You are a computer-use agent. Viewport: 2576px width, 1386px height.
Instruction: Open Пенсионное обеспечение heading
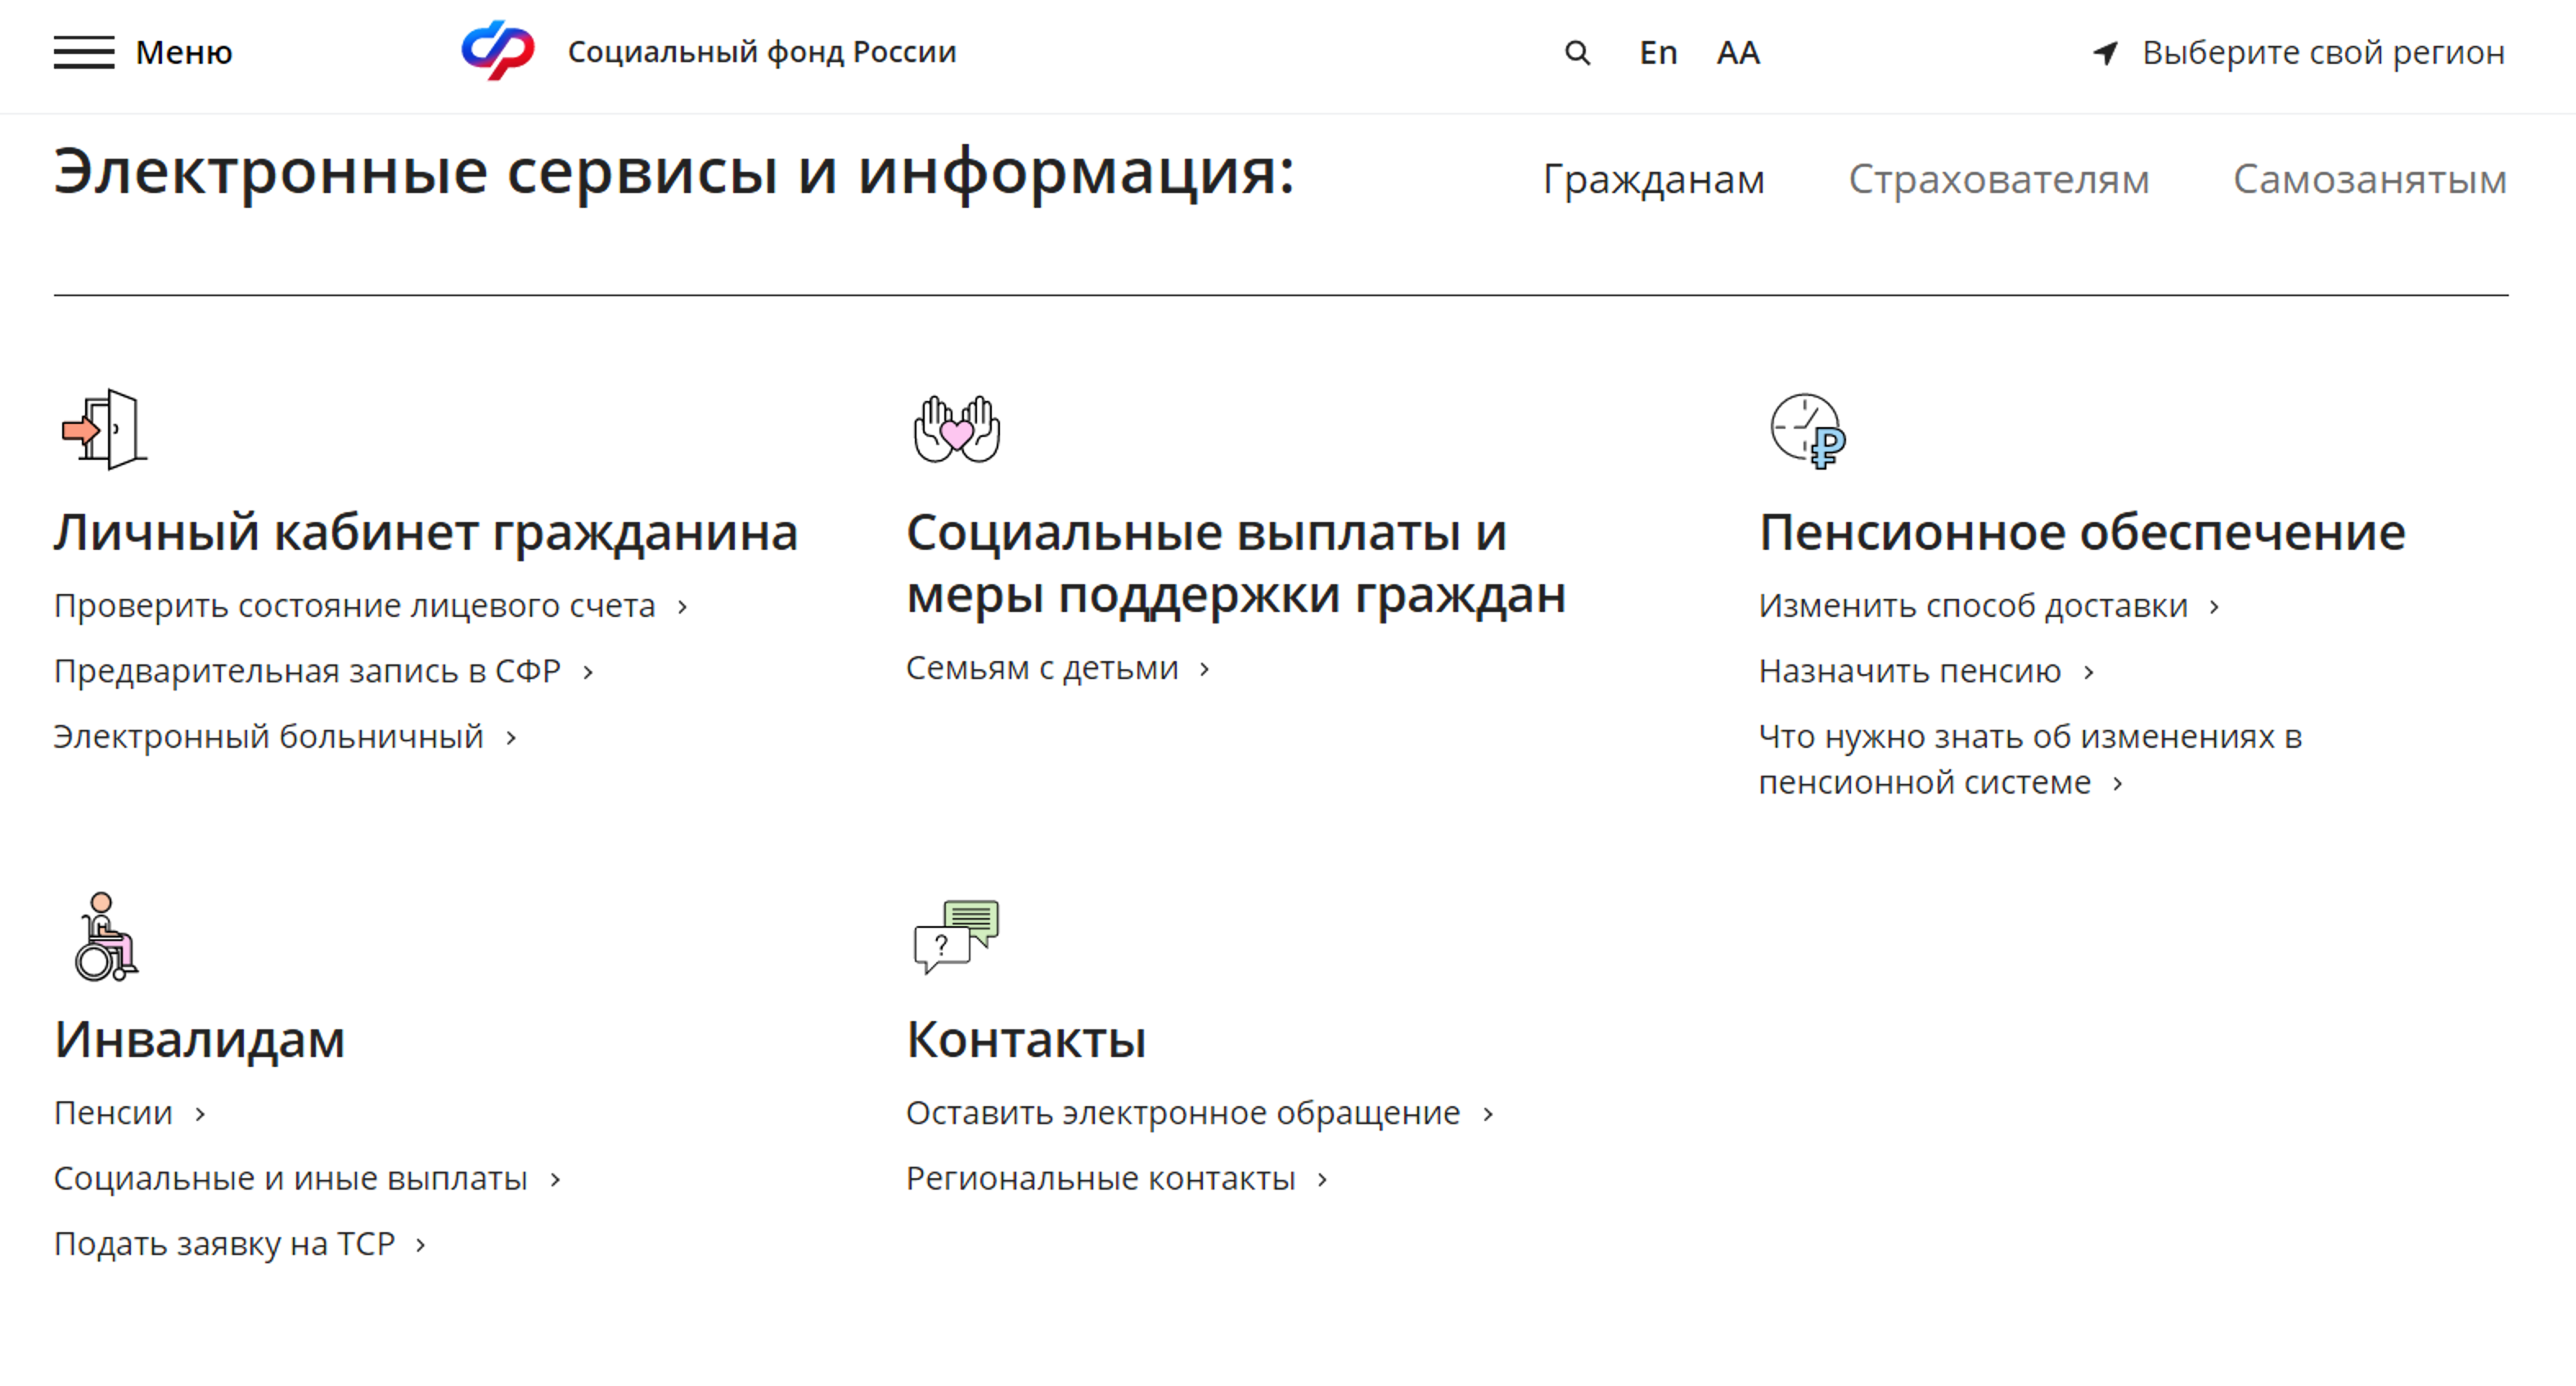2082,532
